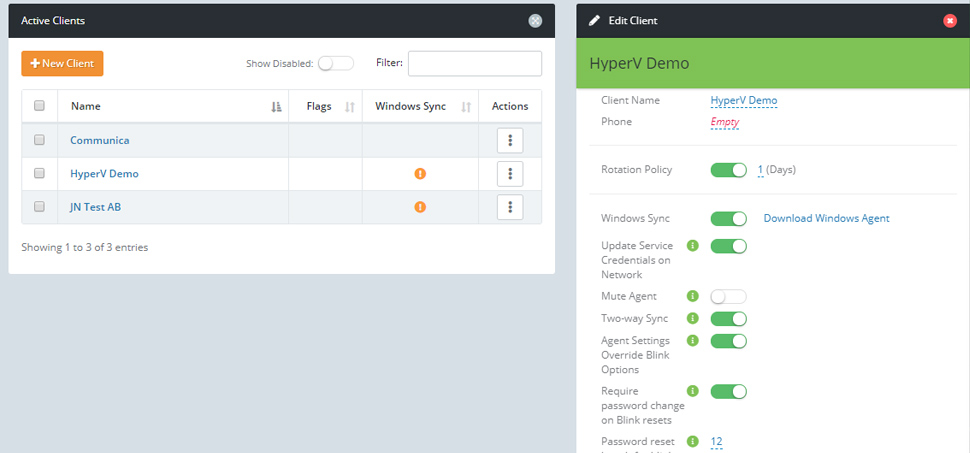This screenshot has width=970, height=453.
Task: Close the Active Clients panel
Action: tap(535, 20)
